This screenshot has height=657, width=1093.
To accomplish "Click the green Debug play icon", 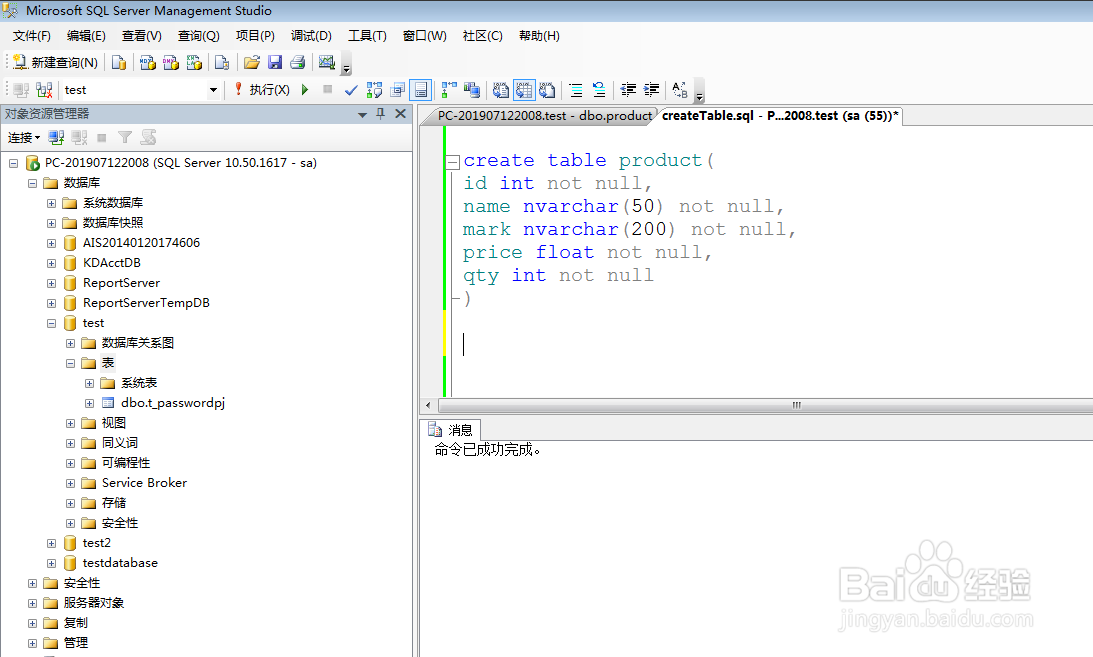I will pos(305,90).
